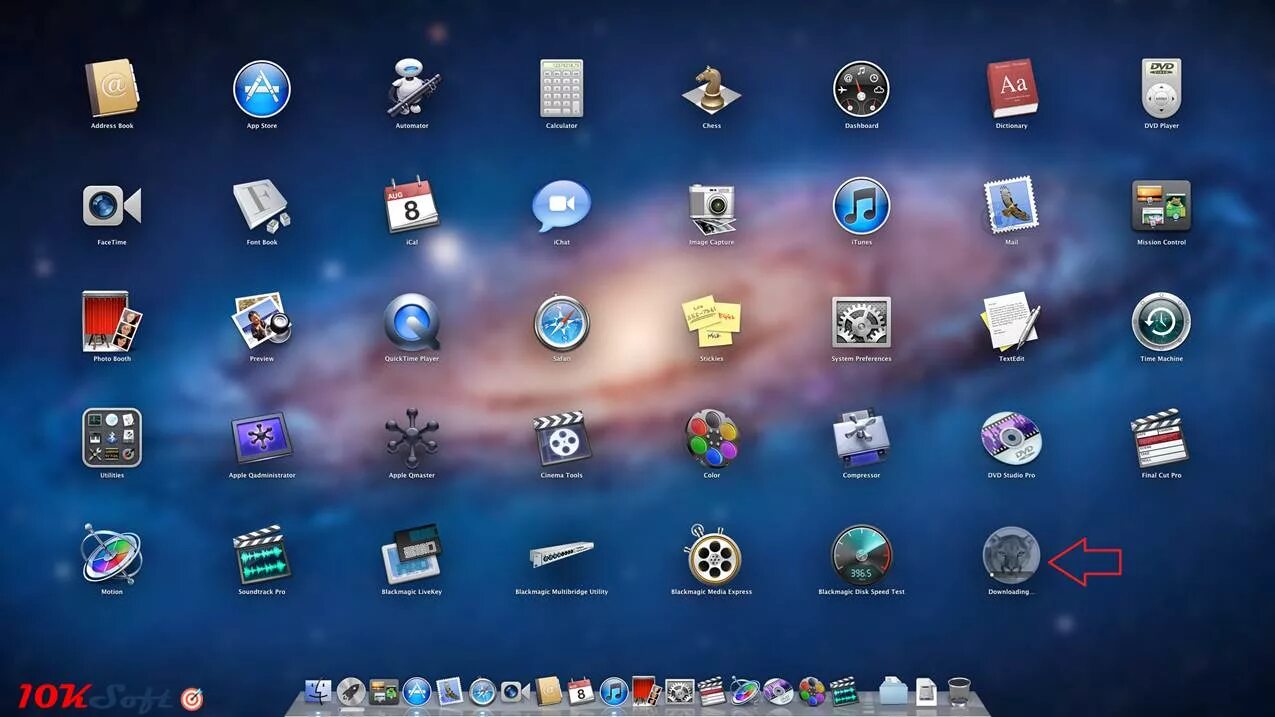Launch iTunes from the Dock
1275x717 pixels.
point(614,692)
